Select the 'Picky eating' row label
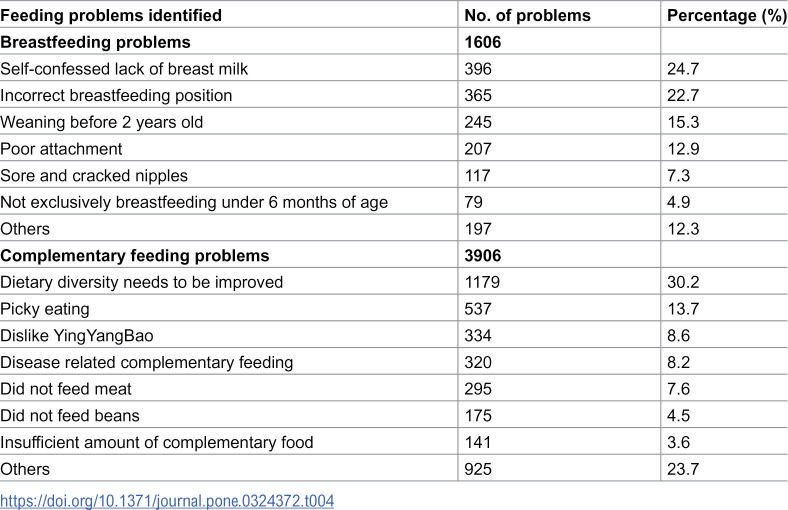 click(x=45, y=309)
